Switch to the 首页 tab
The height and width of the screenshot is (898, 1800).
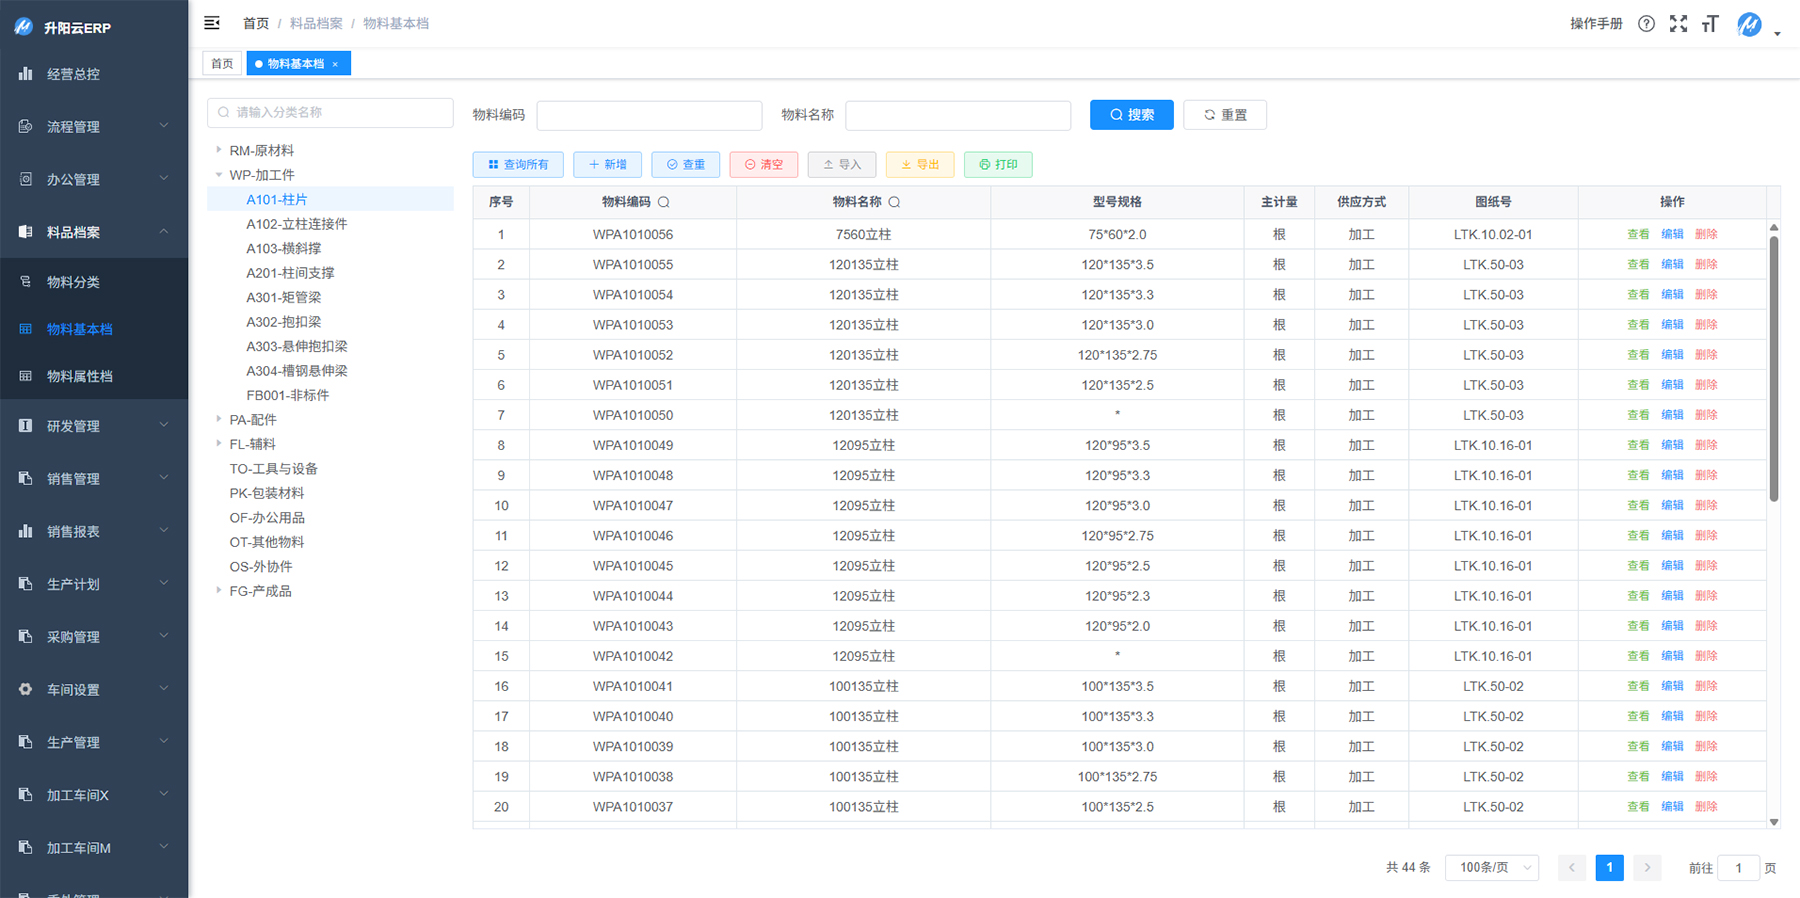click(222, 64)
